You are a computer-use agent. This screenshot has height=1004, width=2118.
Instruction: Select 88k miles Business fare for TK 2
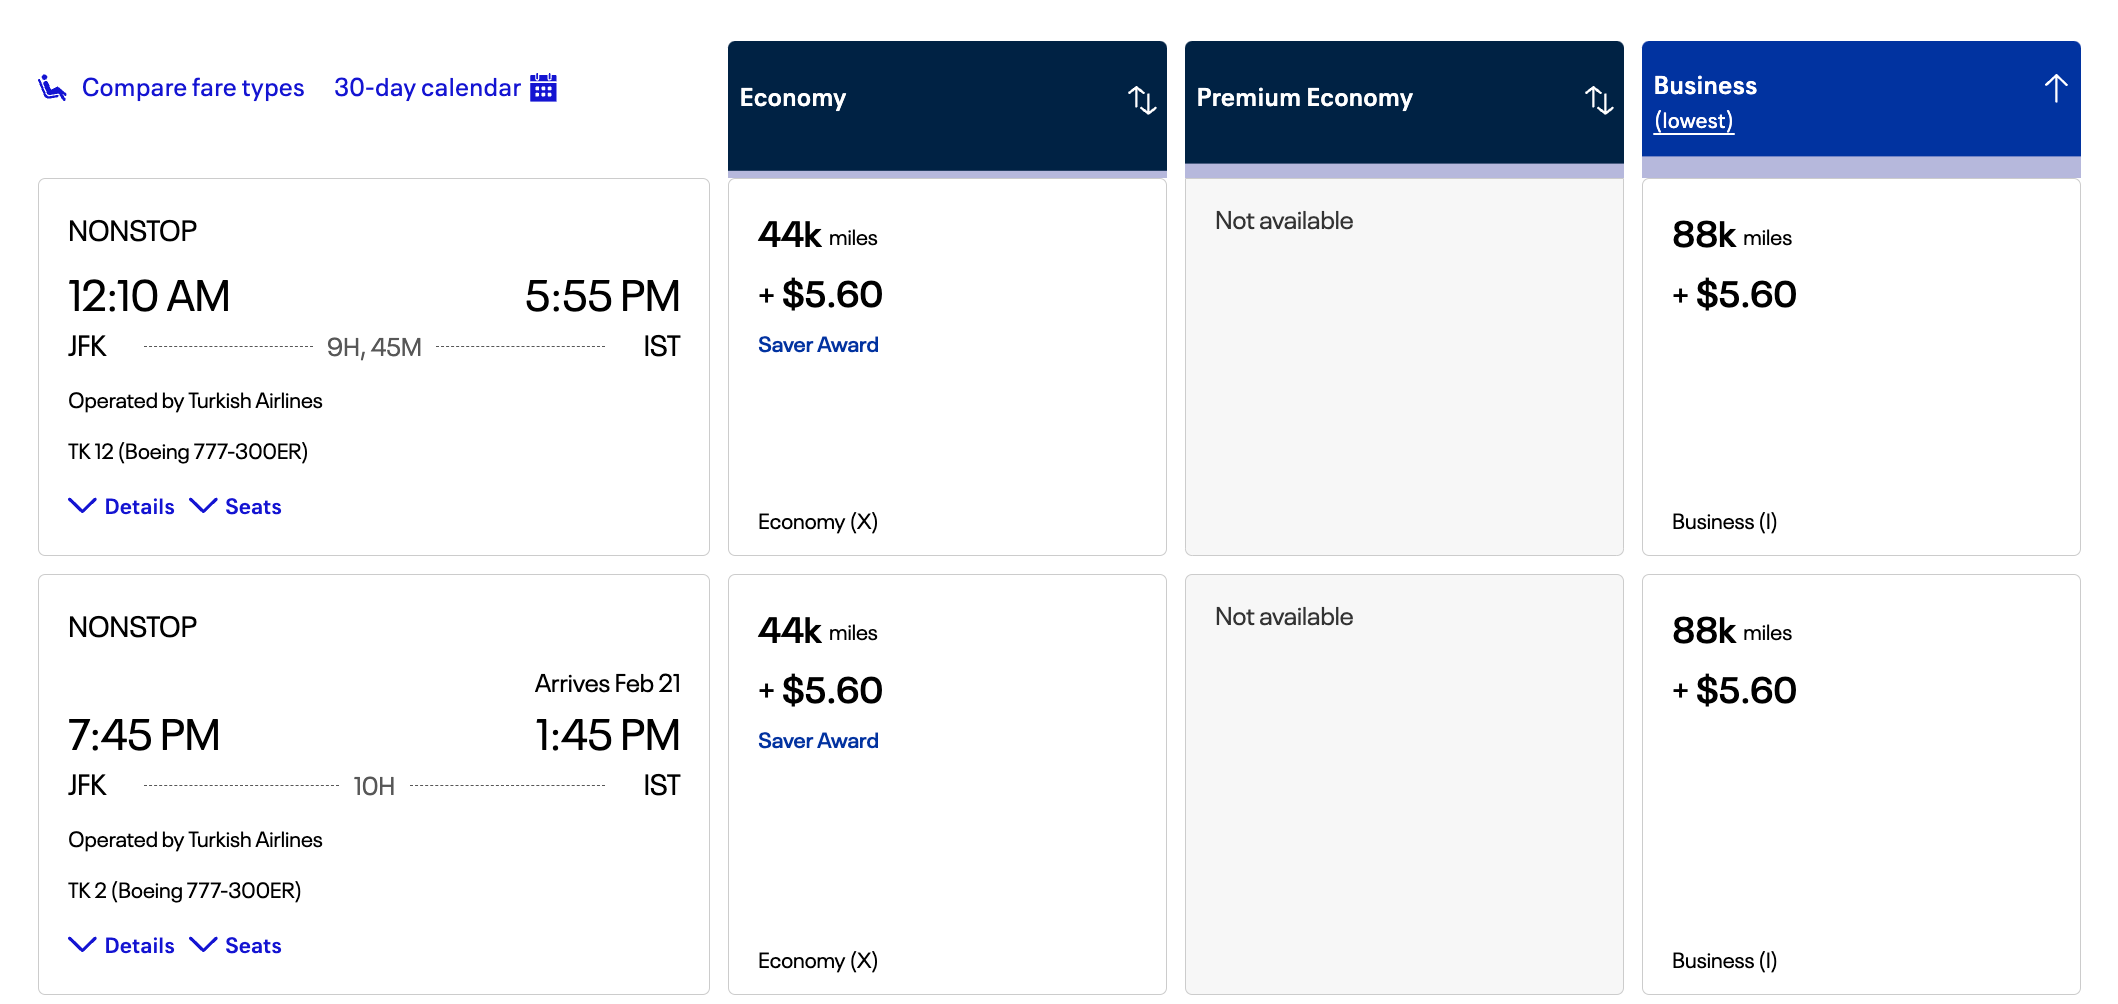1860,784
